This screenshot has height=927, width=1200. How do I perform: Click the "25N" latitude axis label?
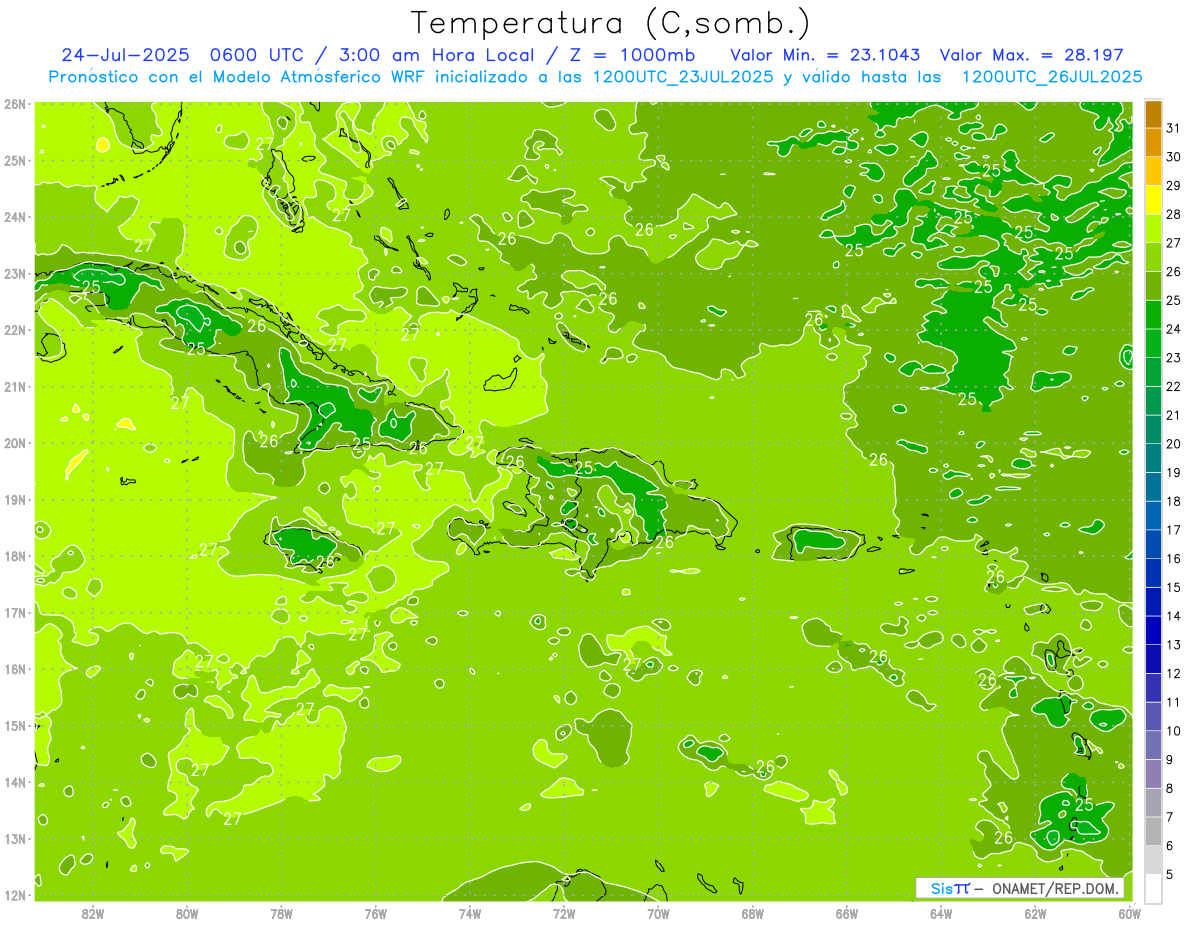point(15,161)
